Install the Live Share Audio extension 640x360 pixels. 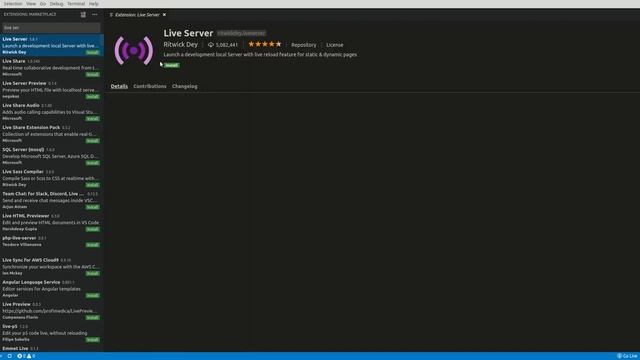tap(93, 118)
